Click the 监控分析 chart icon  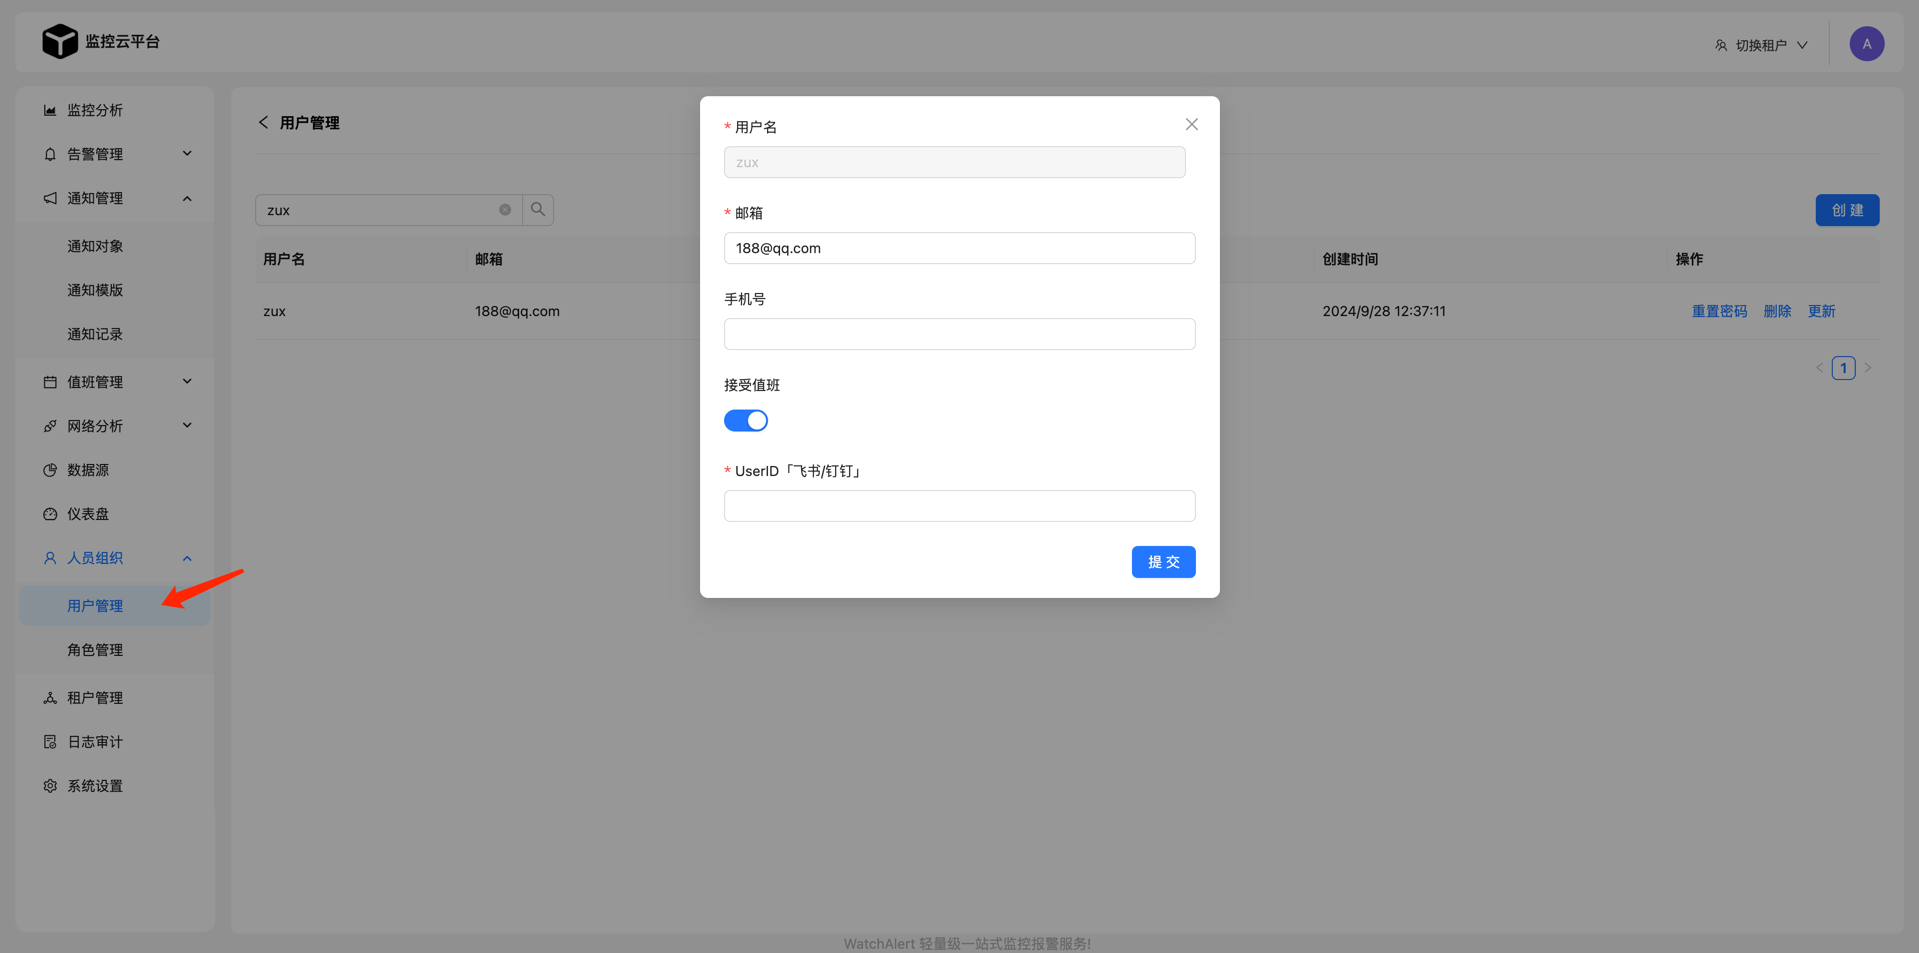50,110
